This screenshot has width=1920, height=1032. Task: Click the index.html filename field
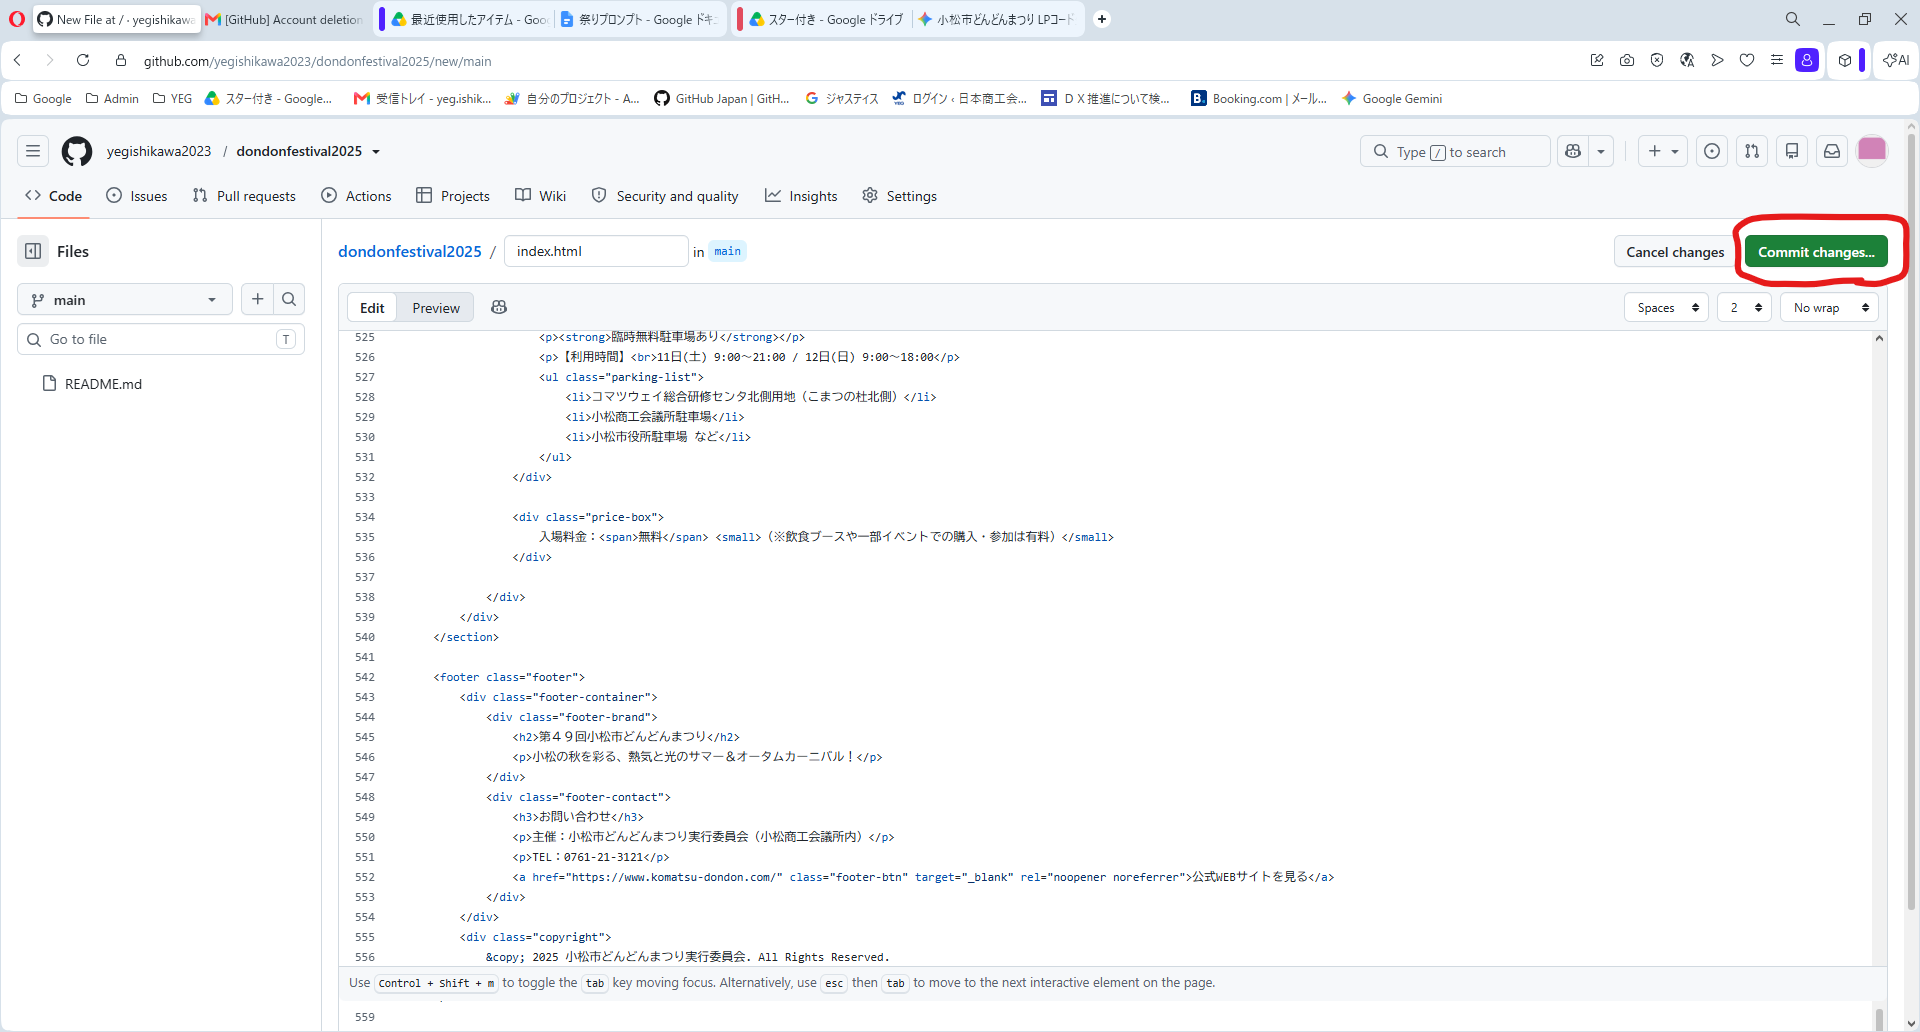(x=596, y=251)
